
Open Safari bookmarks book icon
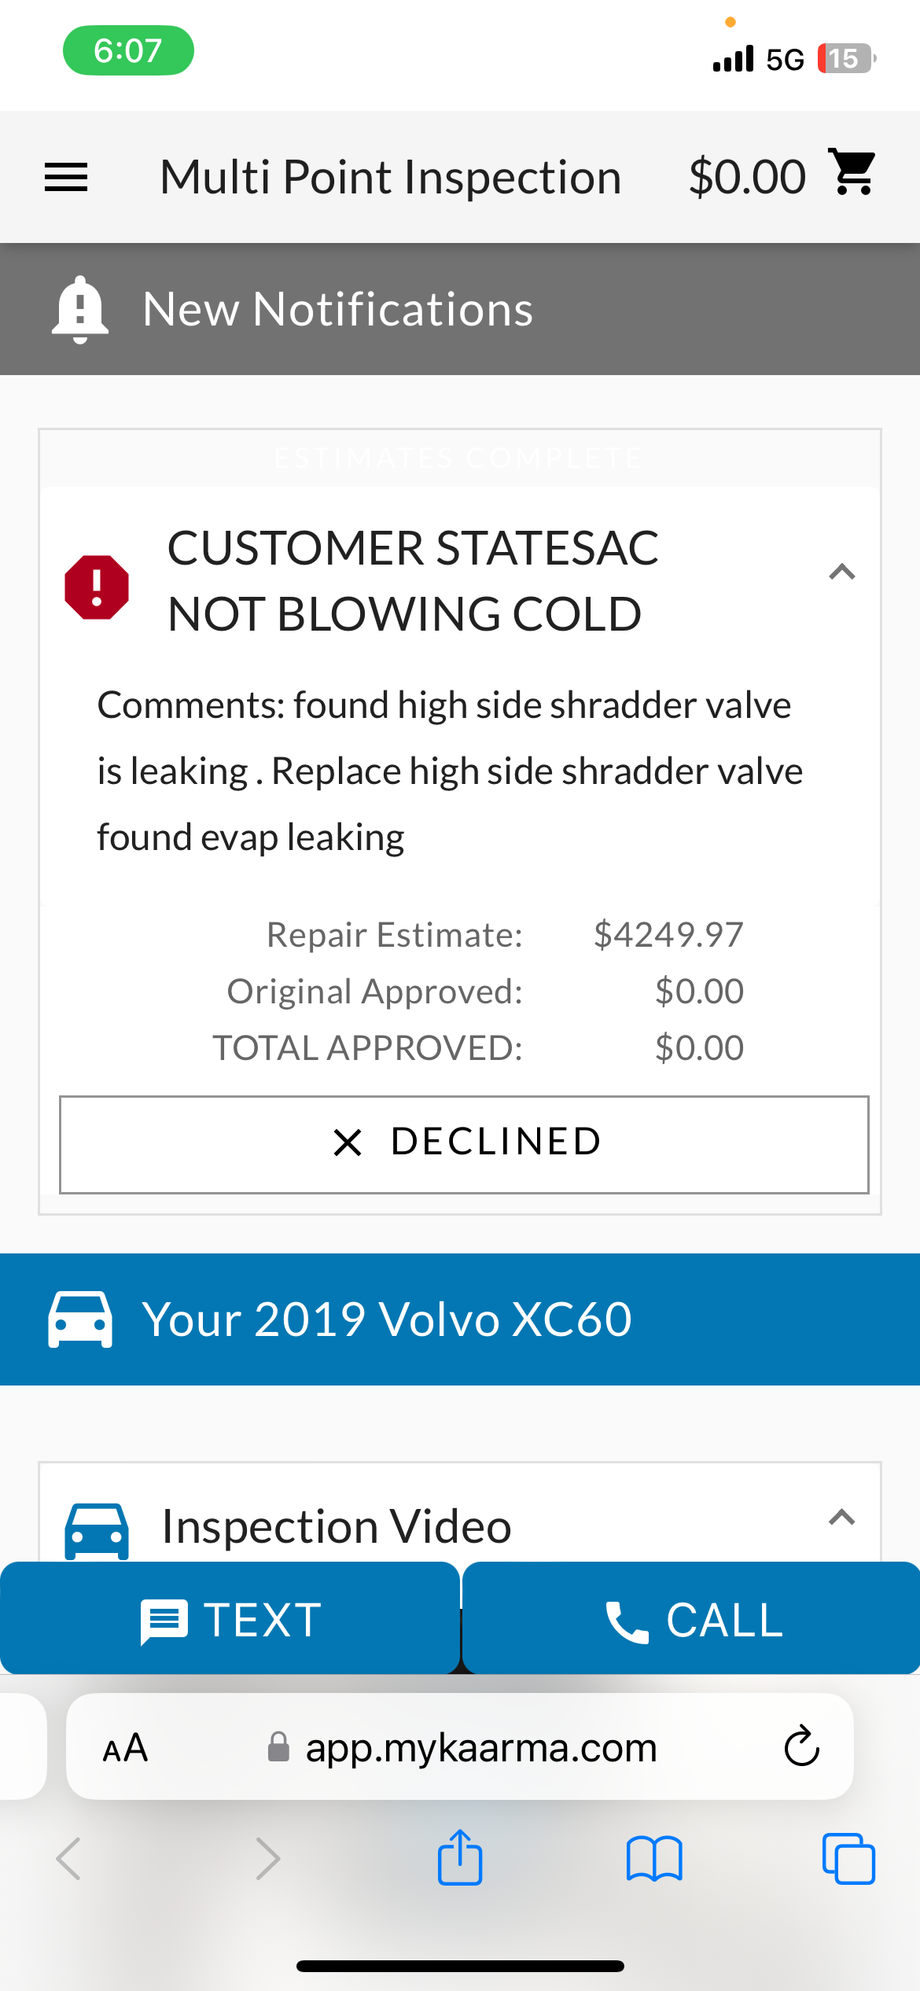pyautogui.click(x=654, y=1859)
